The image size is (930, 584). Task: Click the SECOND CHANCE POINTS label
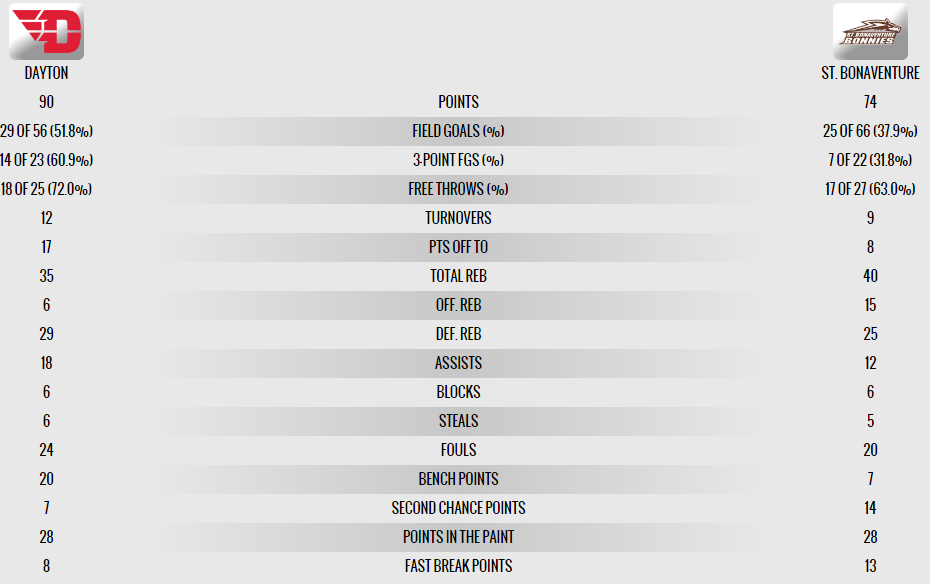click(458, 508)
